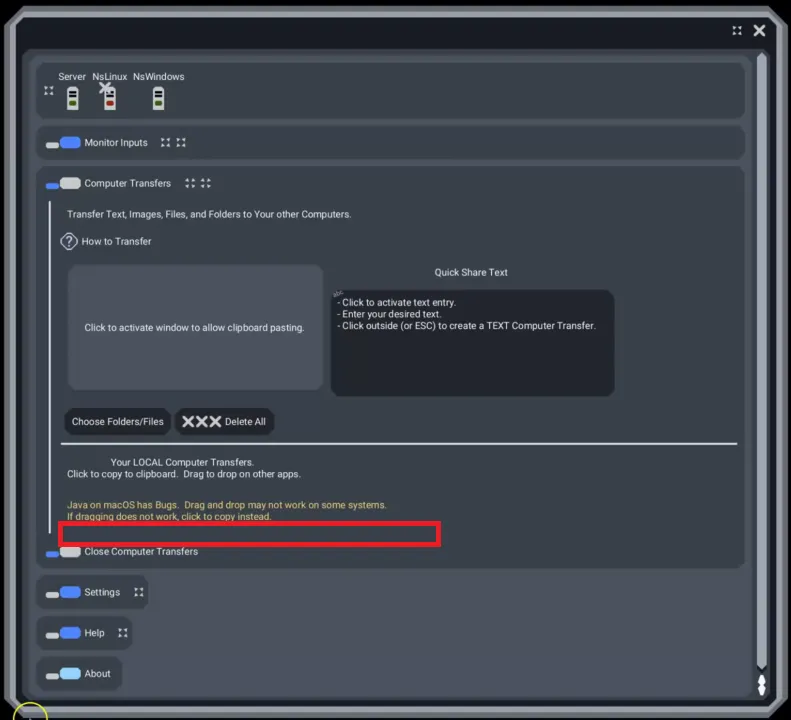Click the Computer Transfers label
Image resolution: width=791 pixels, height=720 pixels.
pyautogui.click(x=128, y=183)
